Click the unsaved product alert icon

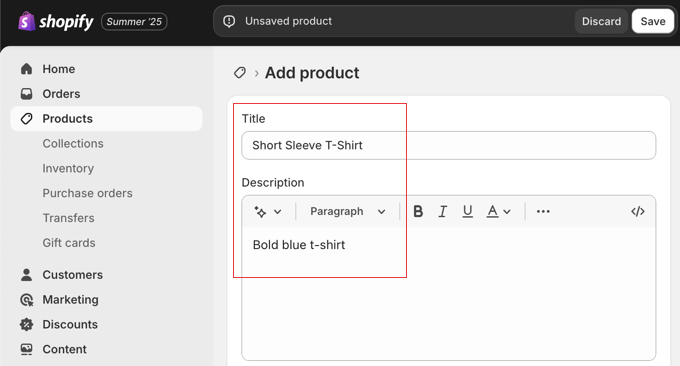pos(229,21)
